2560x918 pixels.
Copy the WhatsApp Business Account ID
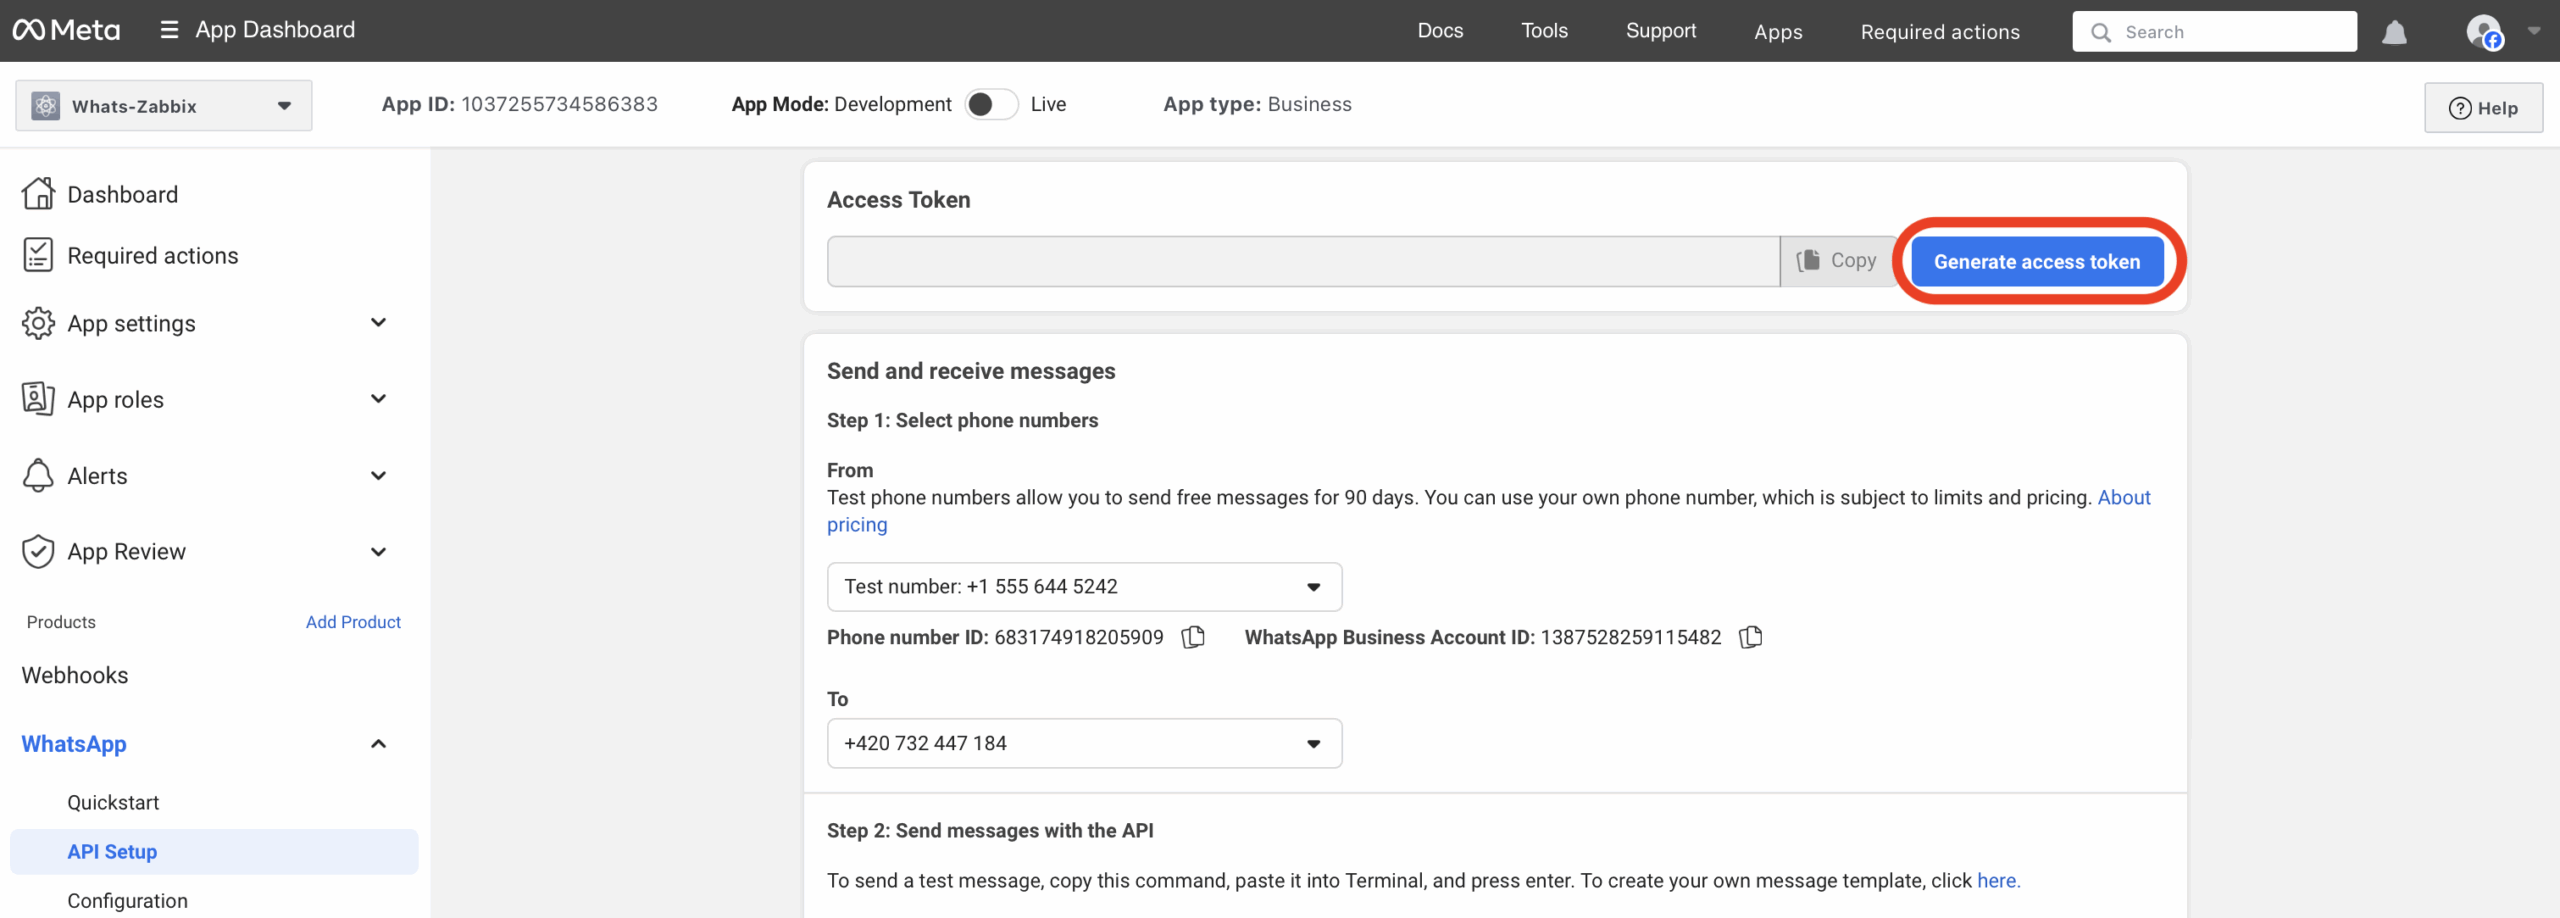click(x=1750, y=637)
